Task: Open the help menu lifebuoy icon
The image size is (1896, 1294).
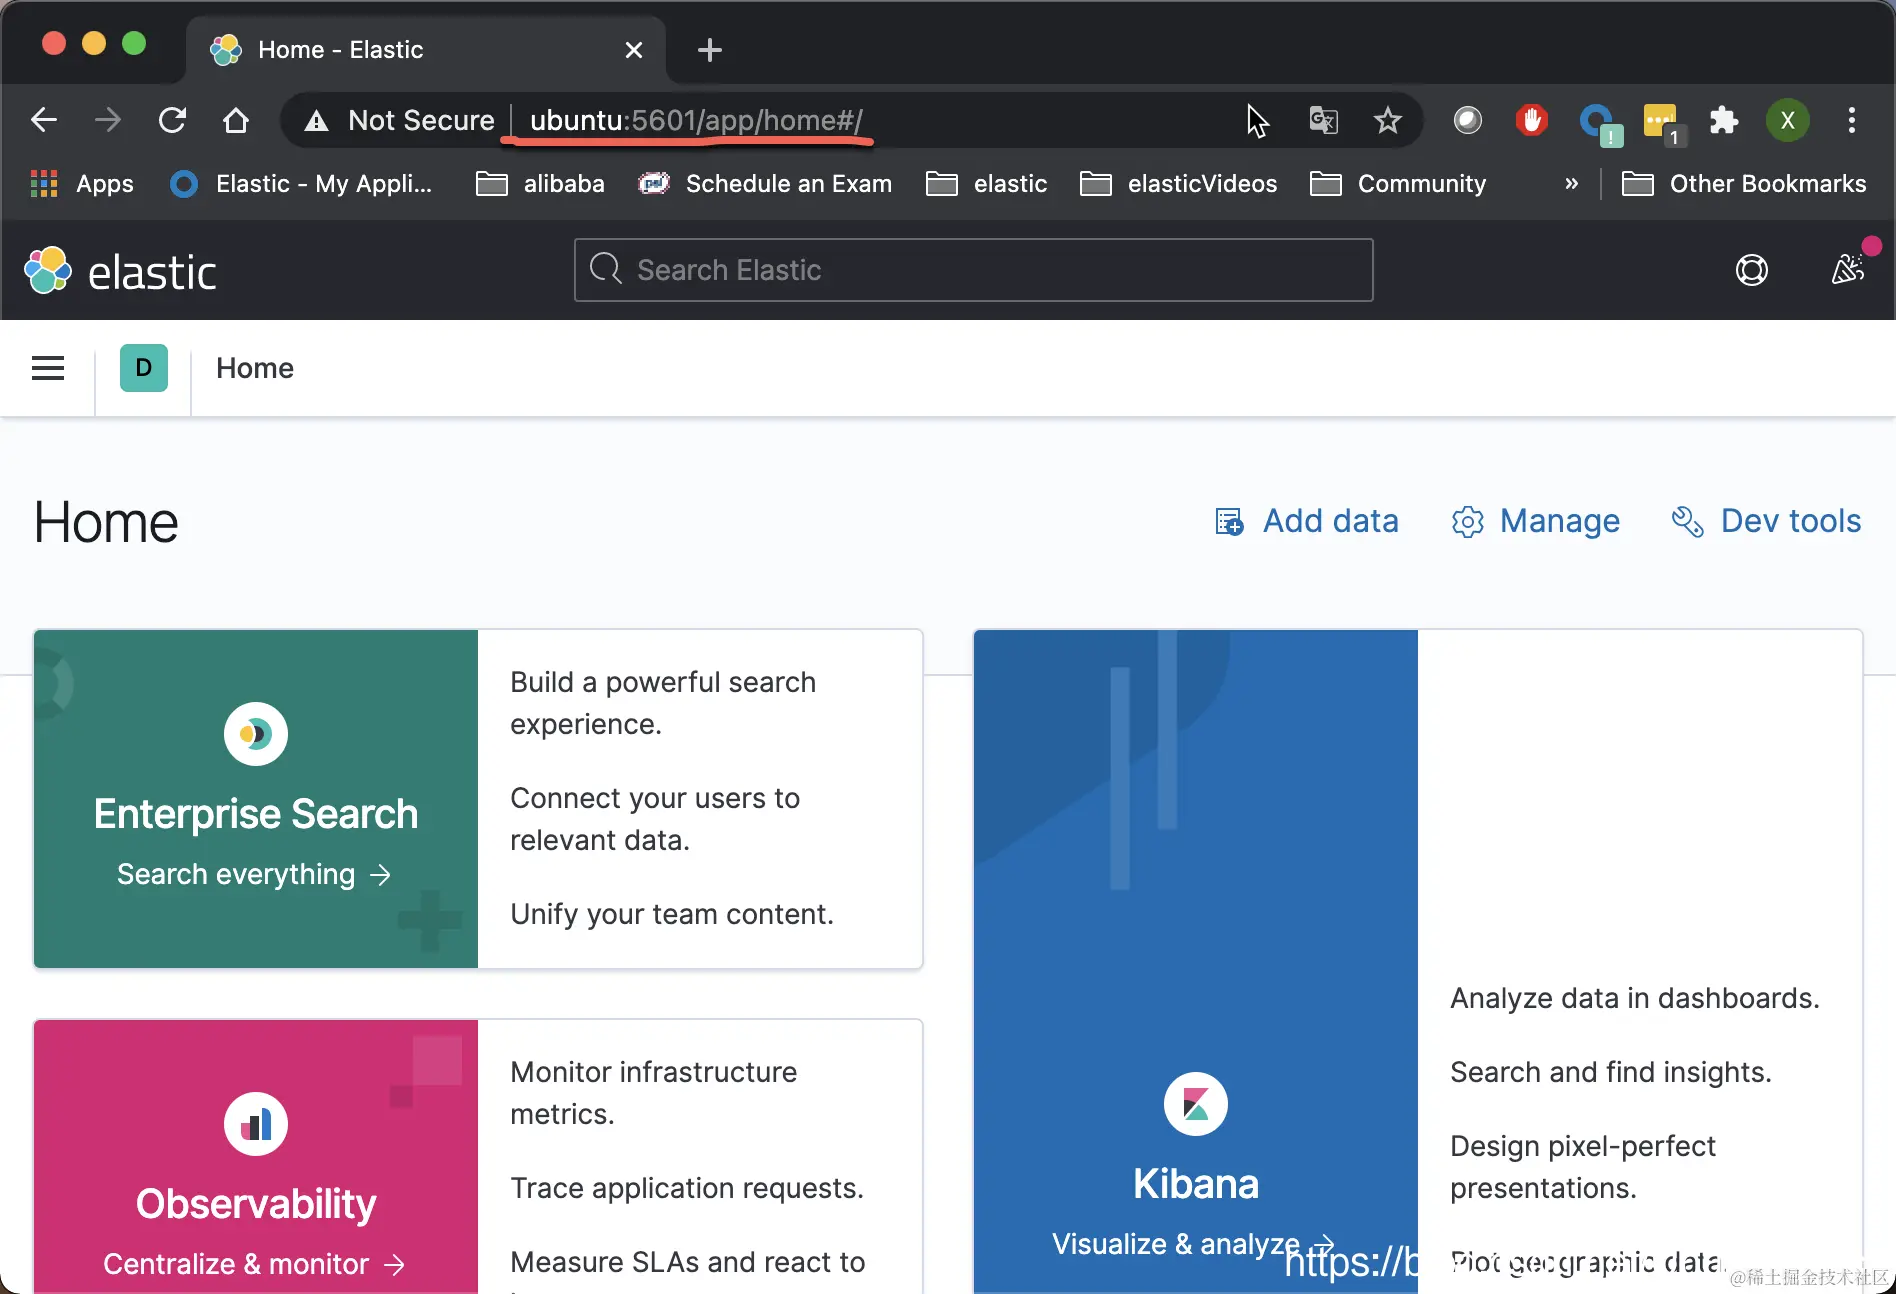Action: point(1751,270)
